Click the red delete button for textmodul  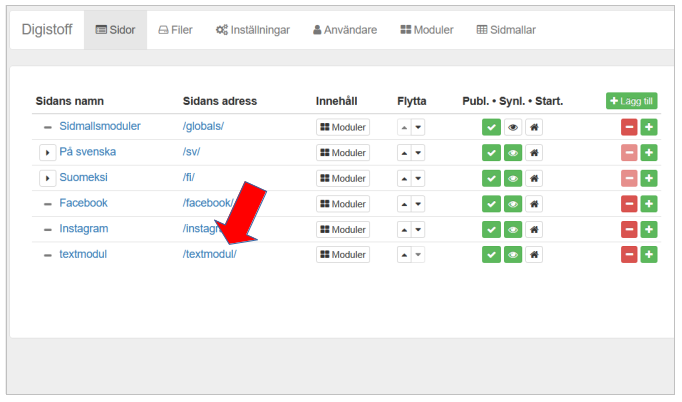tap(629, 255)
